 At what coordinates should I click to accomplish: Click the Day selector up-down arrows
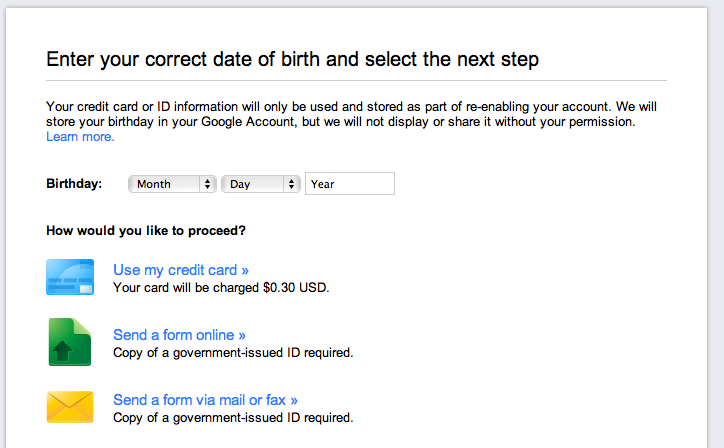(291, 184)
